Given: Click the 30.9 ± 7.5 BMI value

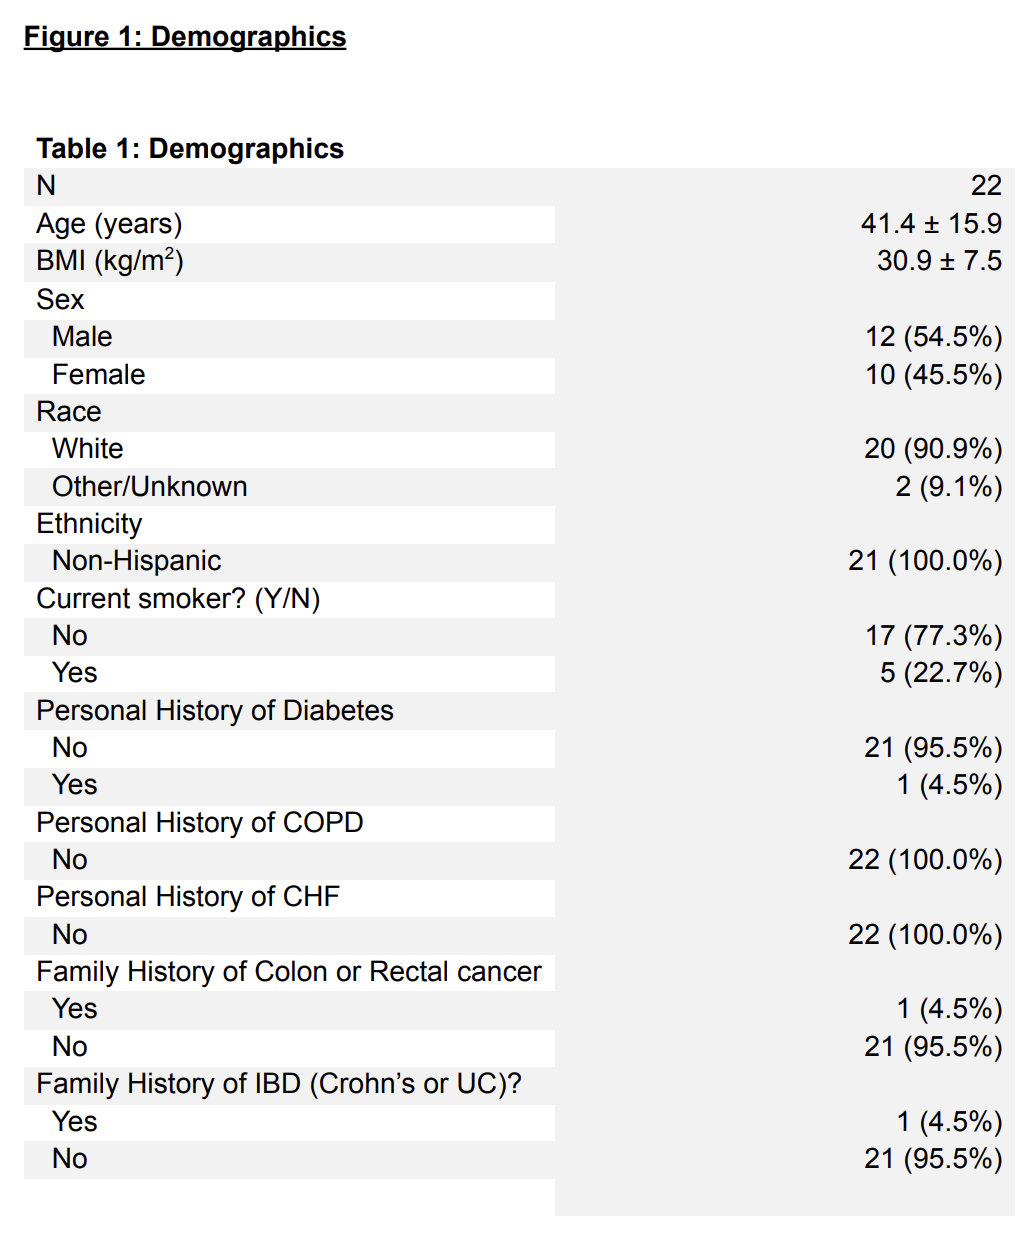Looking at the screenshot, I should pyautogui.click(x=938, y=261).
